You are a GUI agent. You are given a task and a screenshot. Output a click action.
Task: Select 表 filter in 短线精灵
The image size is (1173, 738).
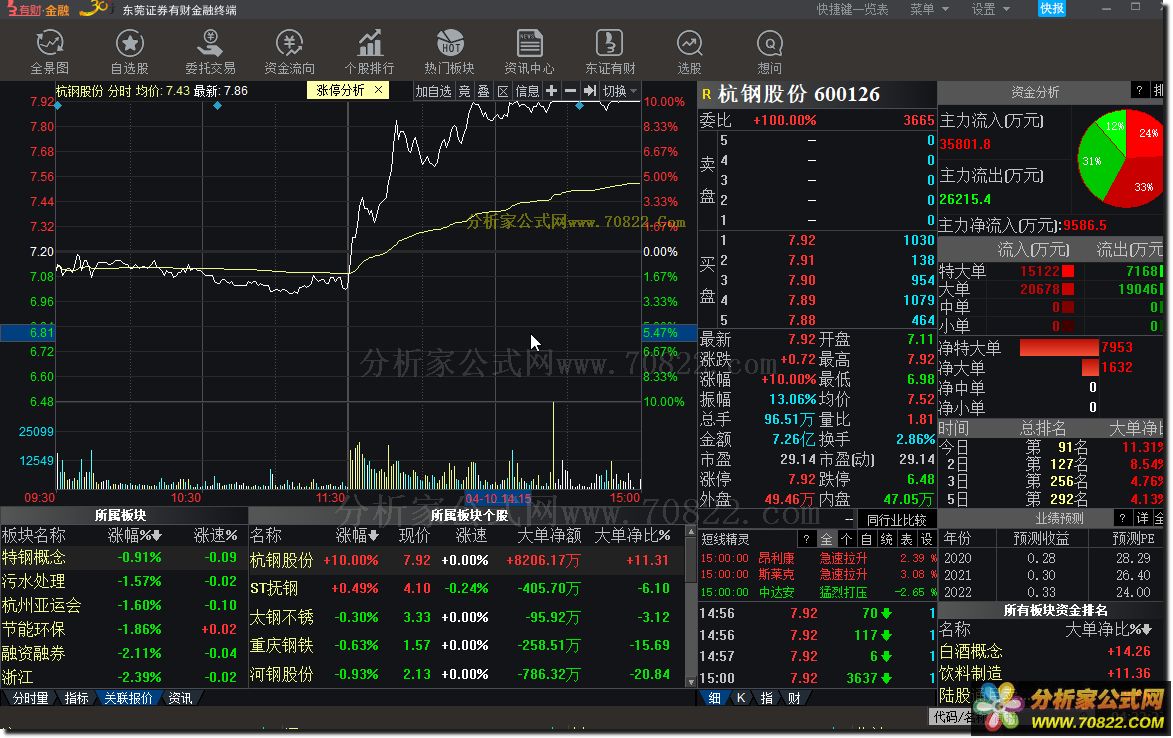click(907, 539)
